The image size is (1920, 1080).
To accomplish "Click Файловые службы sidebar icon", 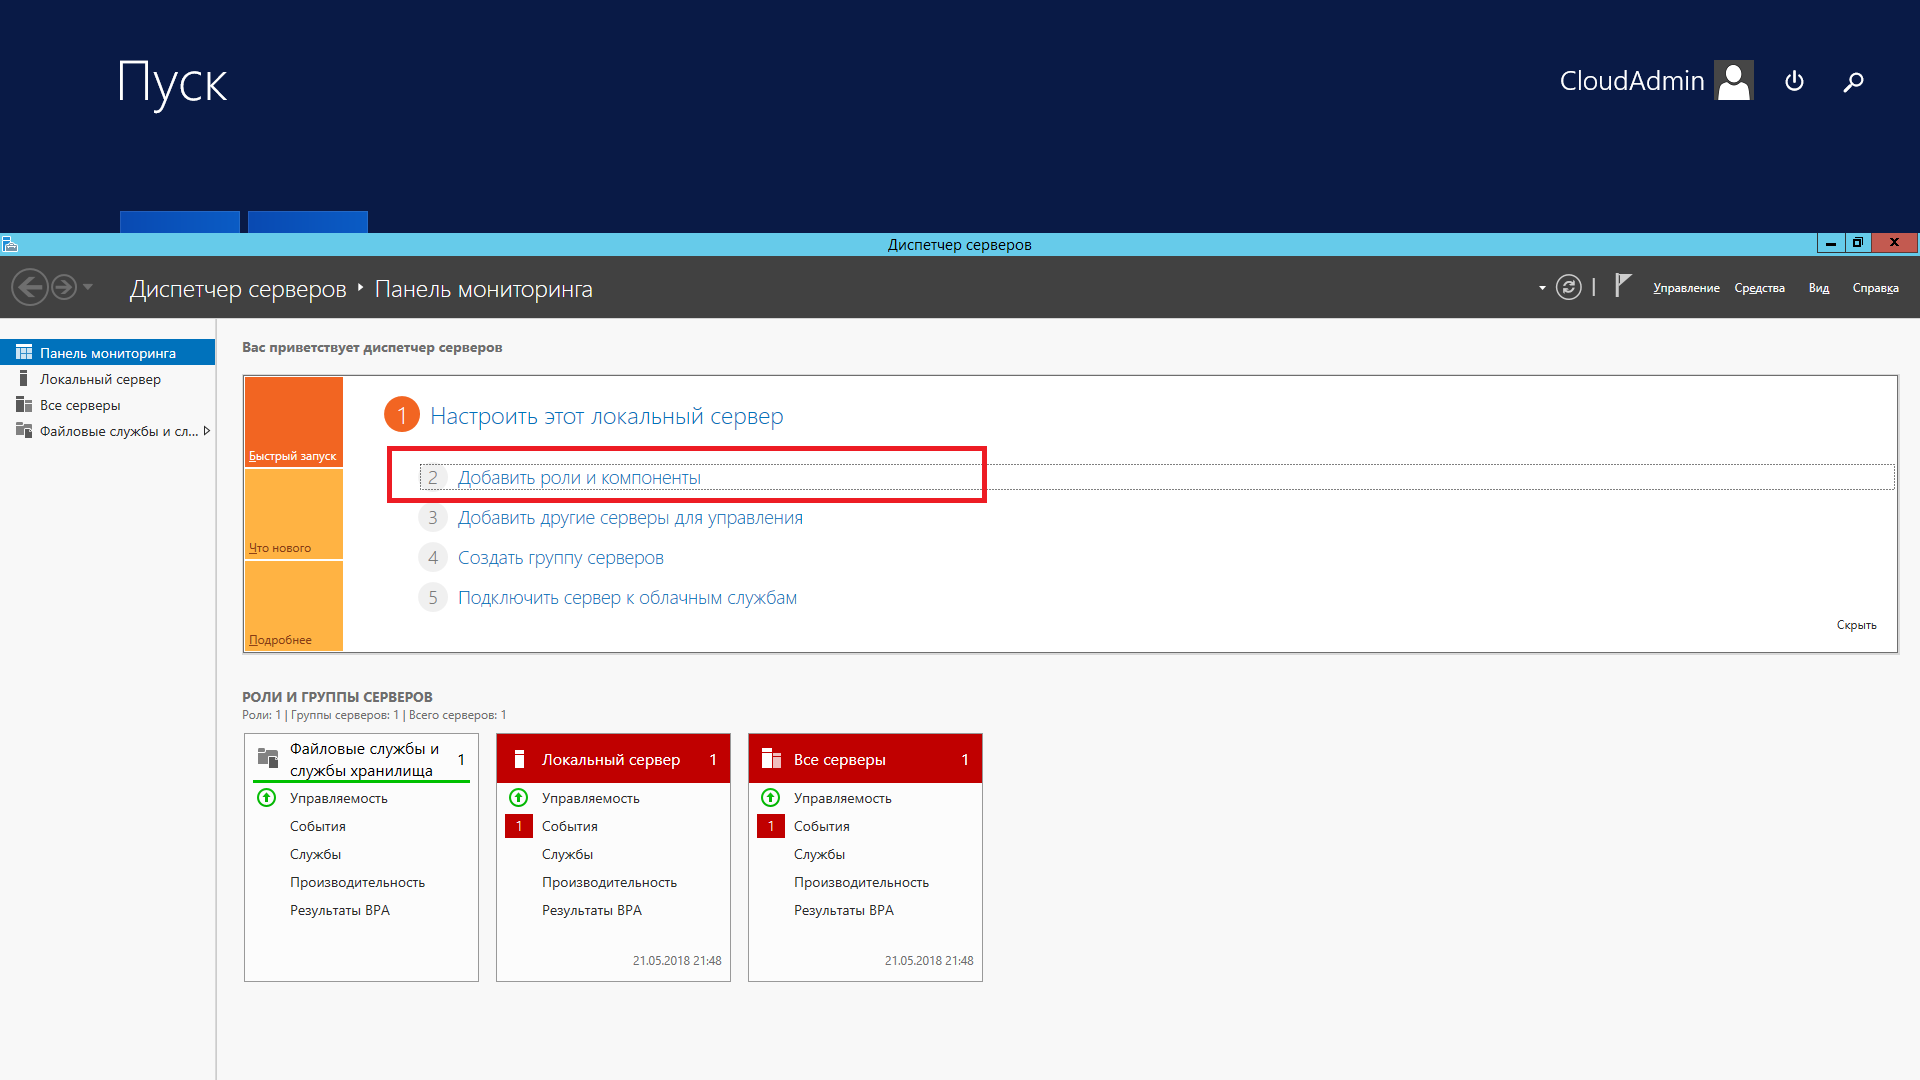I will [x=24, y=430].
